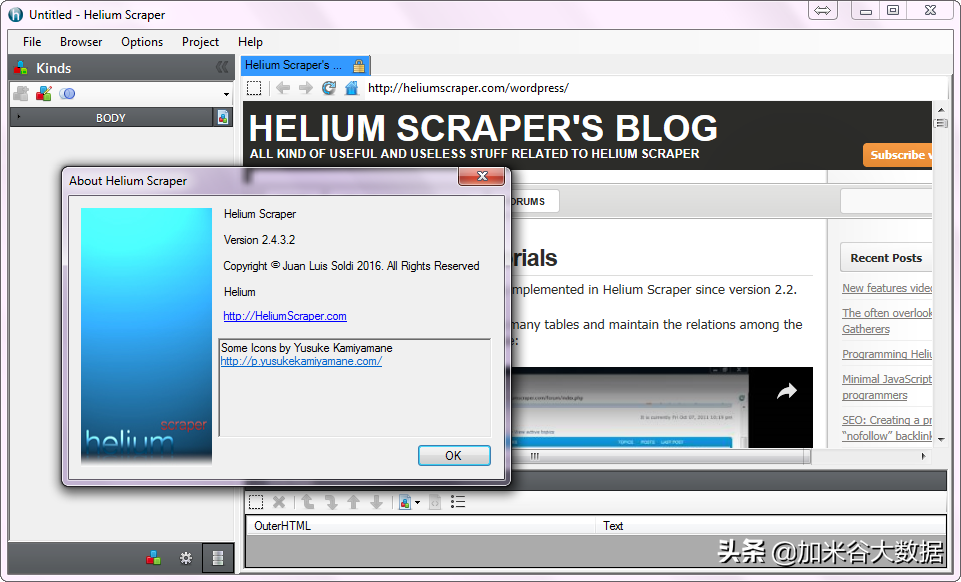Open the 'New features' recent post link
This screenshot has height=582, width=961.
(x=887, y=288)
